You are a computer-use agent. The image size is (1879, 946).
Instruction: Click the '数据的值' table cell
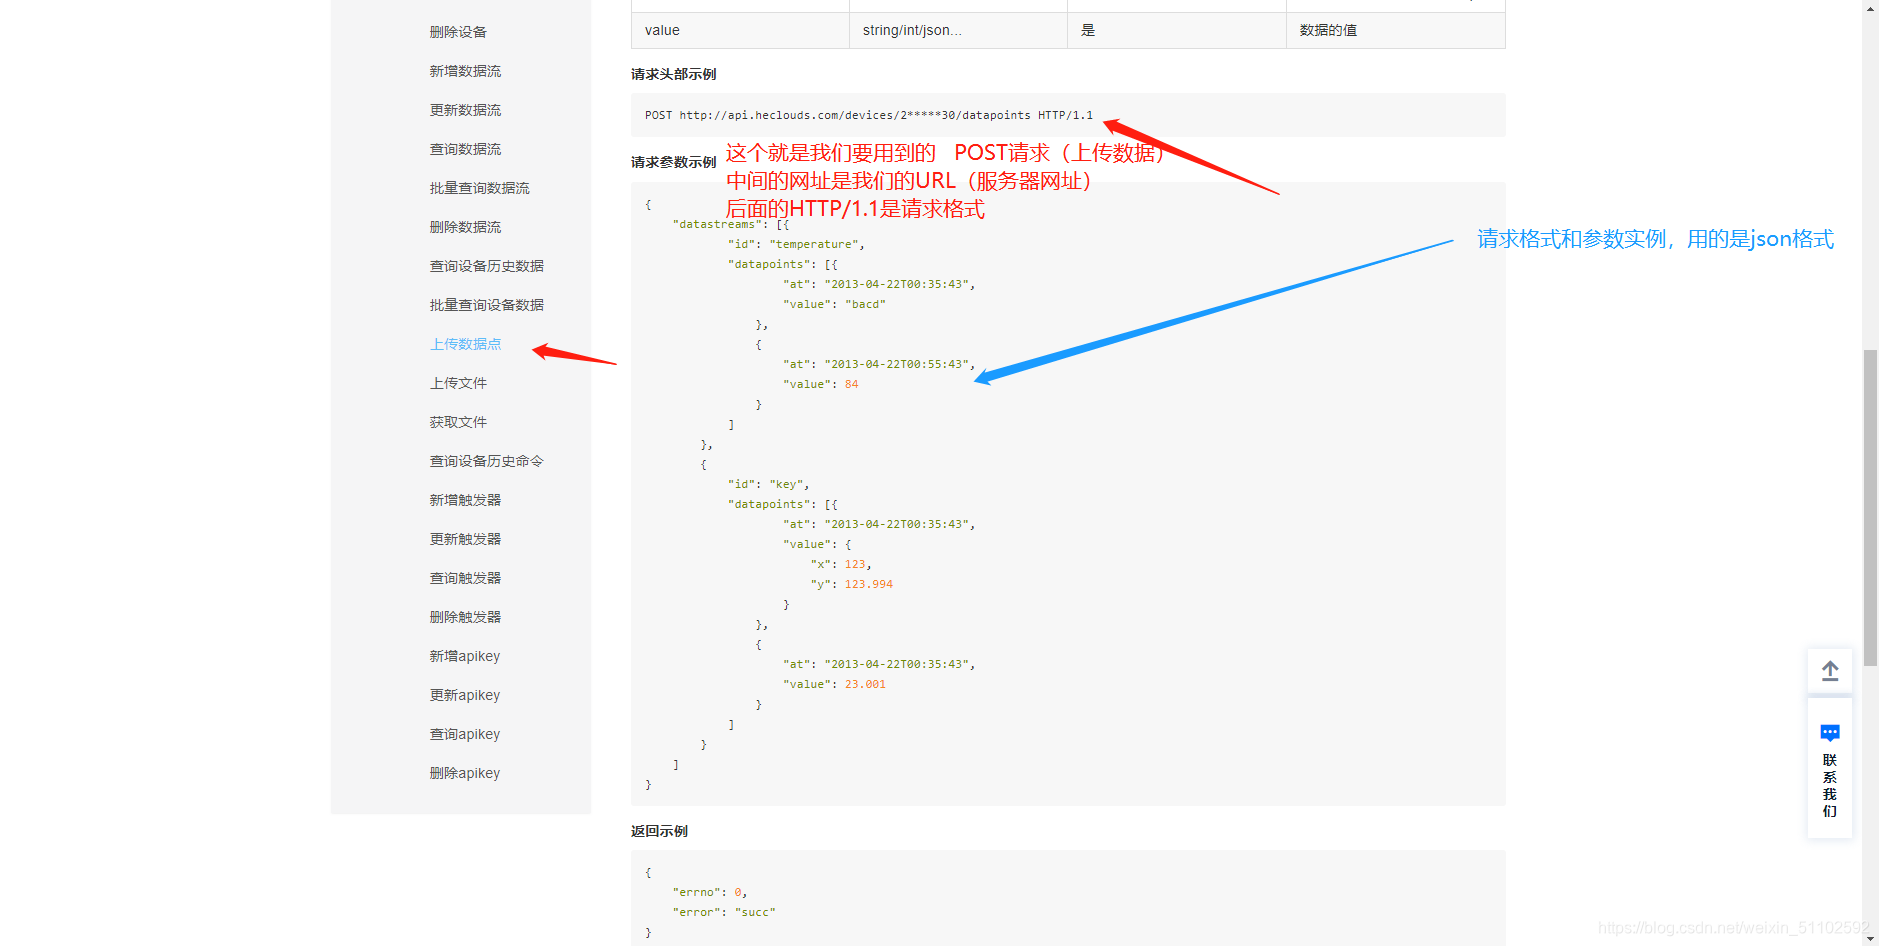pyautogui.click(x=1395, y=30)
